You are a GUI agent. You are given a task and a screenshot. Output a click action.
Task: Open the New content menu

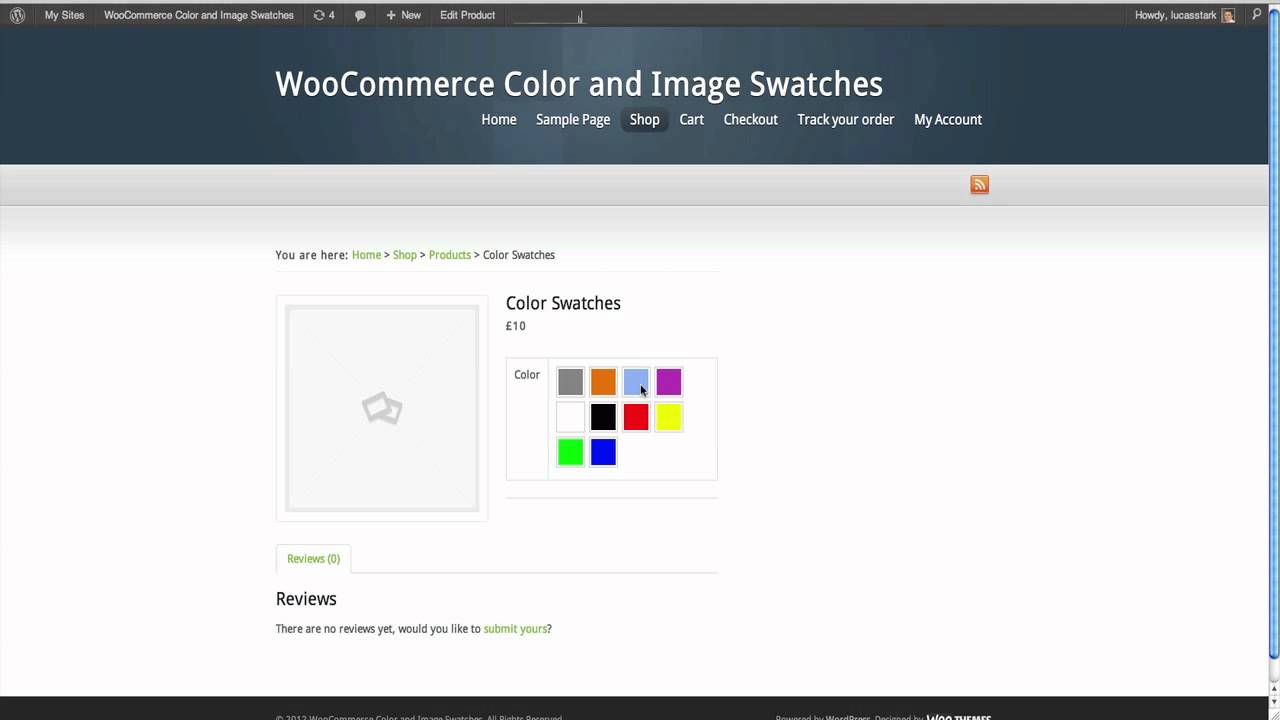(x=403, y=15)
